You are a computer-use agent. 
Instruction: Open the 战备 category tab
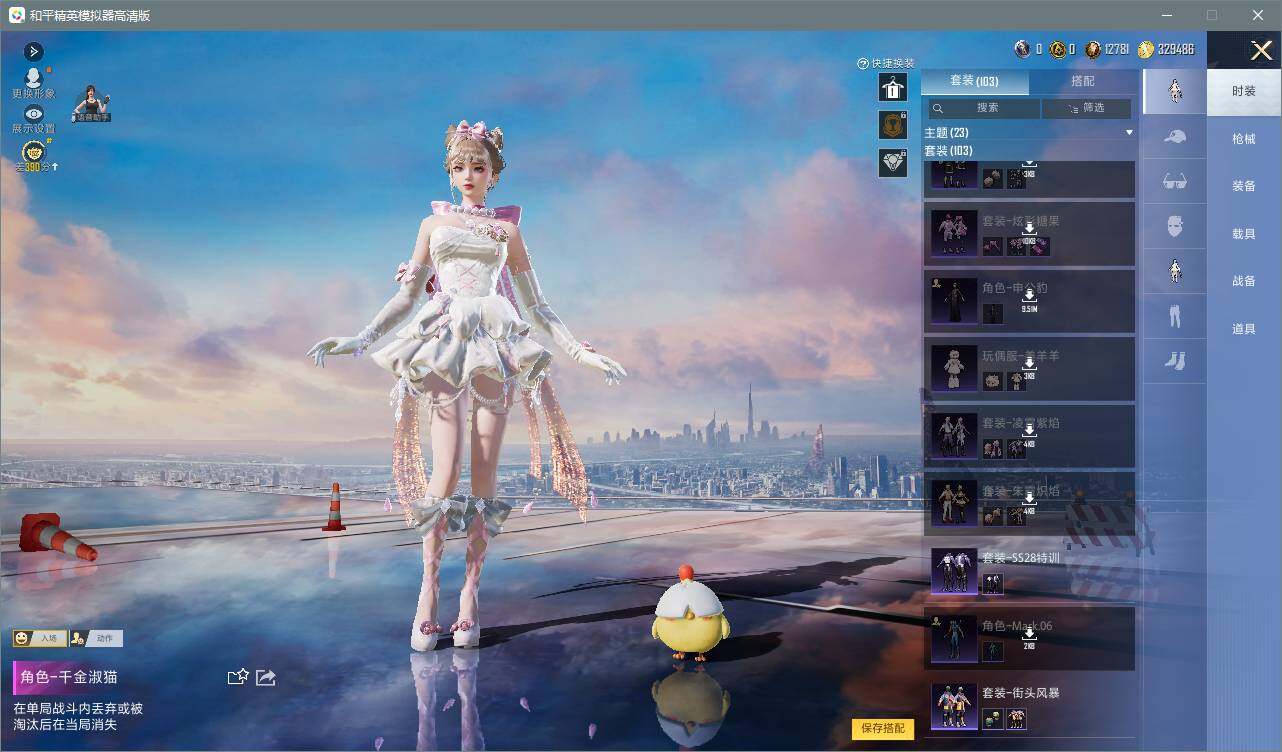pos(1244,281)
